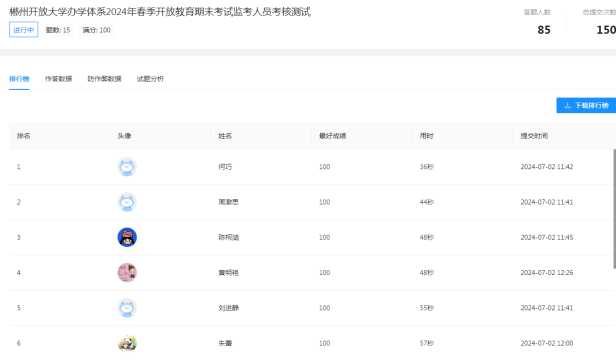Click the exam title heading text
Image resolution: width=616 pixels, height=361 pixels.
(160, 12)
